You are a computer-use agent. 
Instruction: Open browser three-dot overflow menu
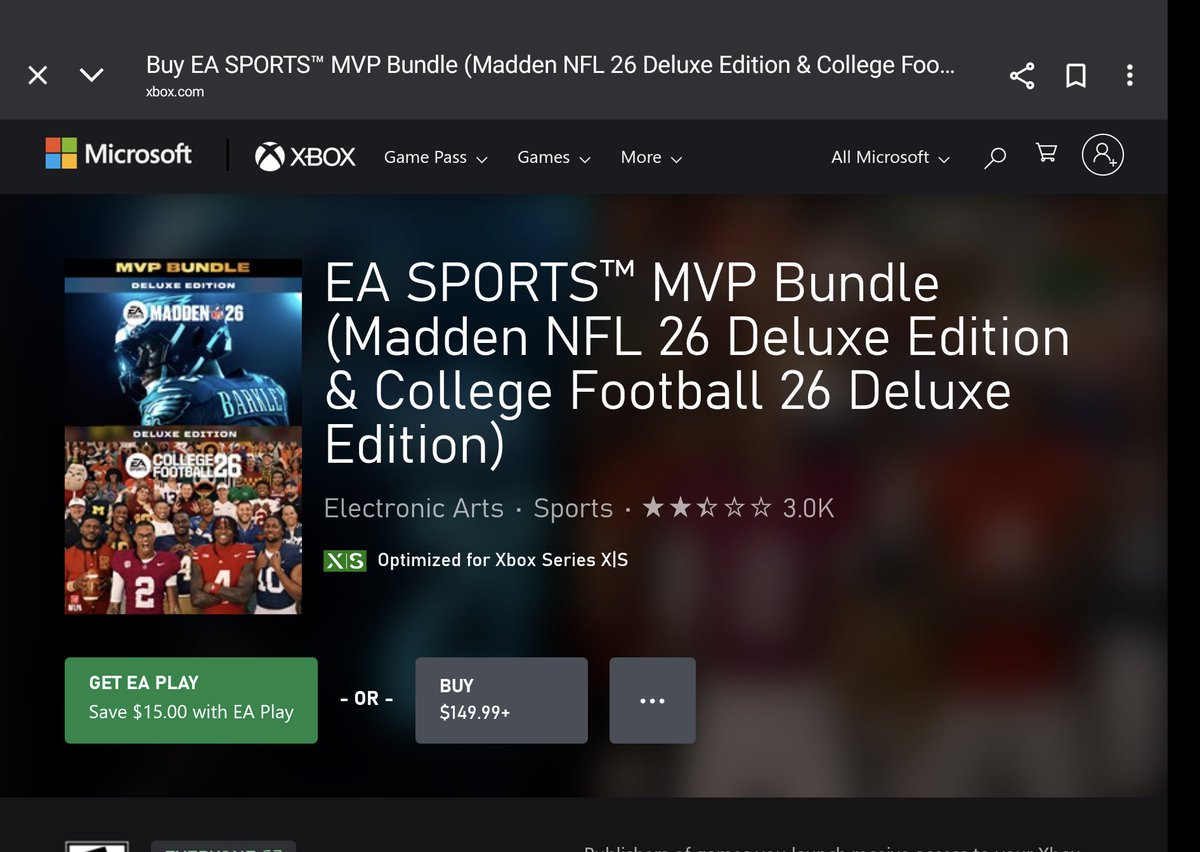tap(1130, 75)
